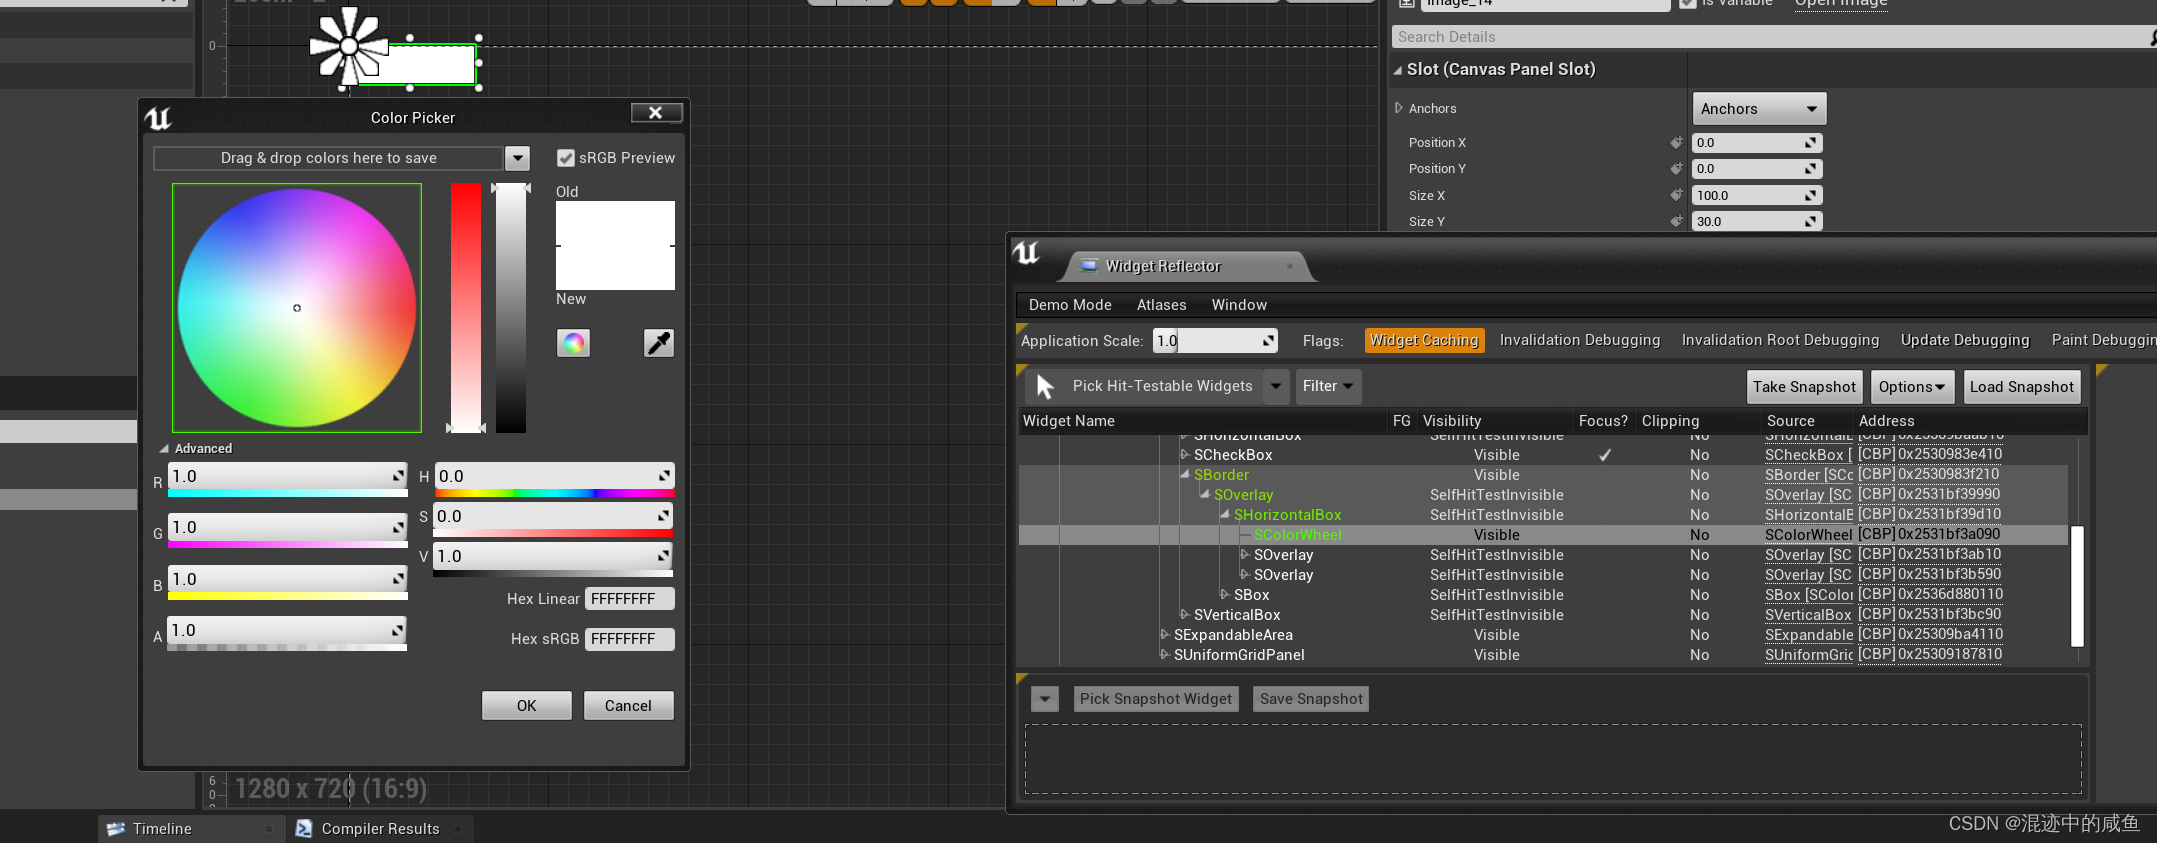Screen dimensions: 2157x843
Task: Open Demo Mode menu in Widget Reflector
Action: pos(1070,305)
